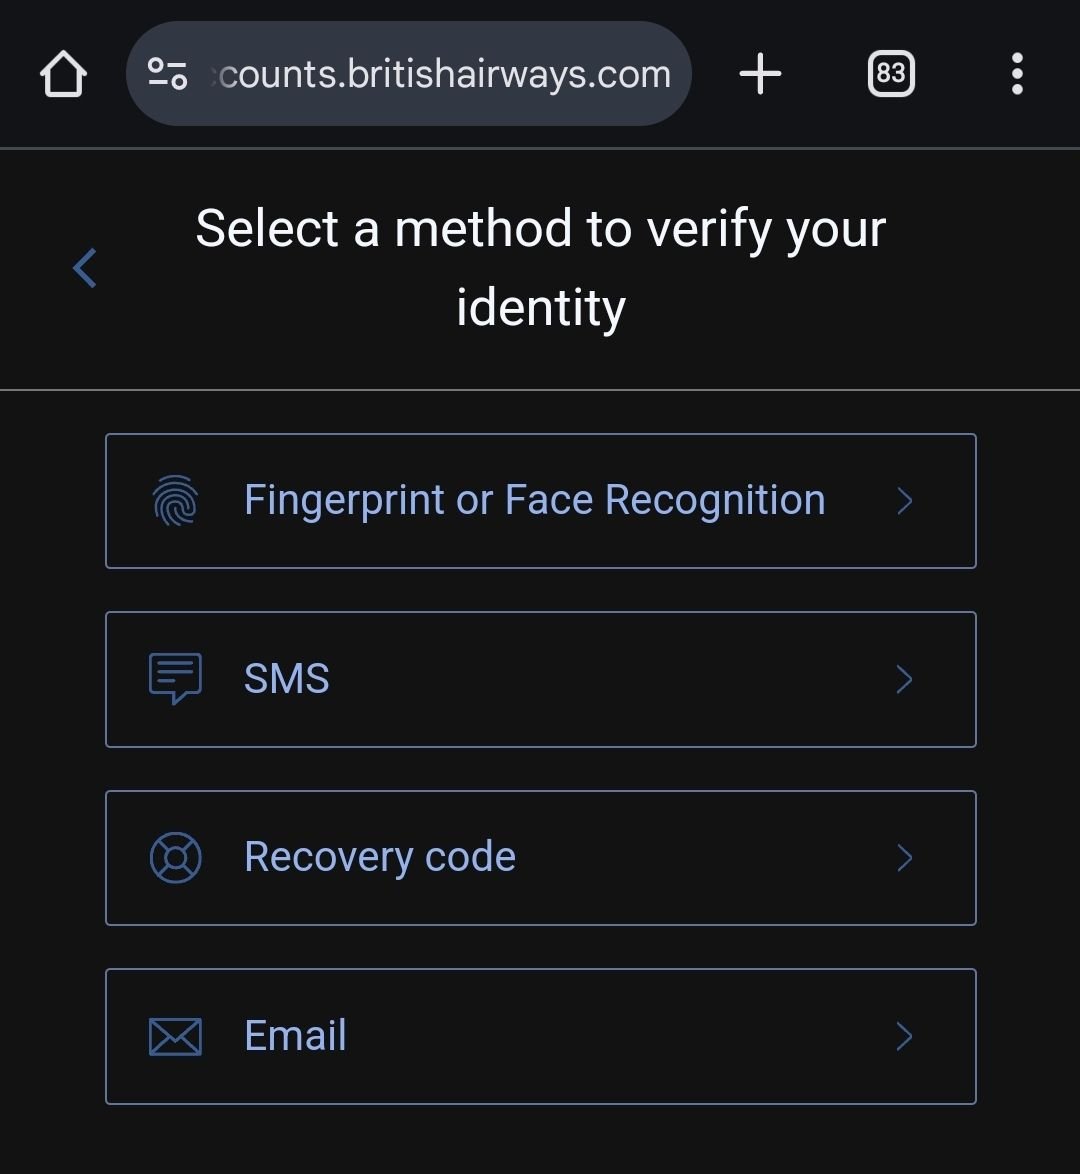Open the browser three-dot menu
The height and width of the screenshot is (1174, 1080).
(x=1016, y=73)
